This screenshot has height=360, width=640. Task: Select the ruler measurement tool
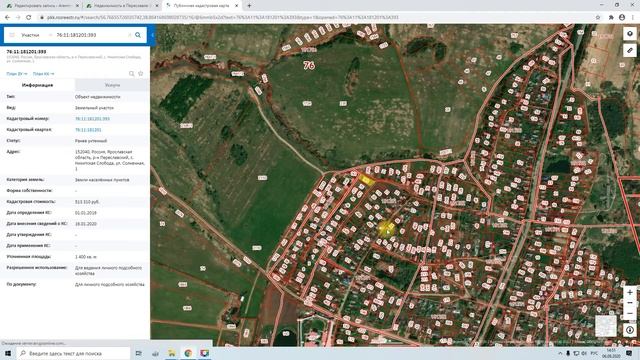click(x=630, y=51)
